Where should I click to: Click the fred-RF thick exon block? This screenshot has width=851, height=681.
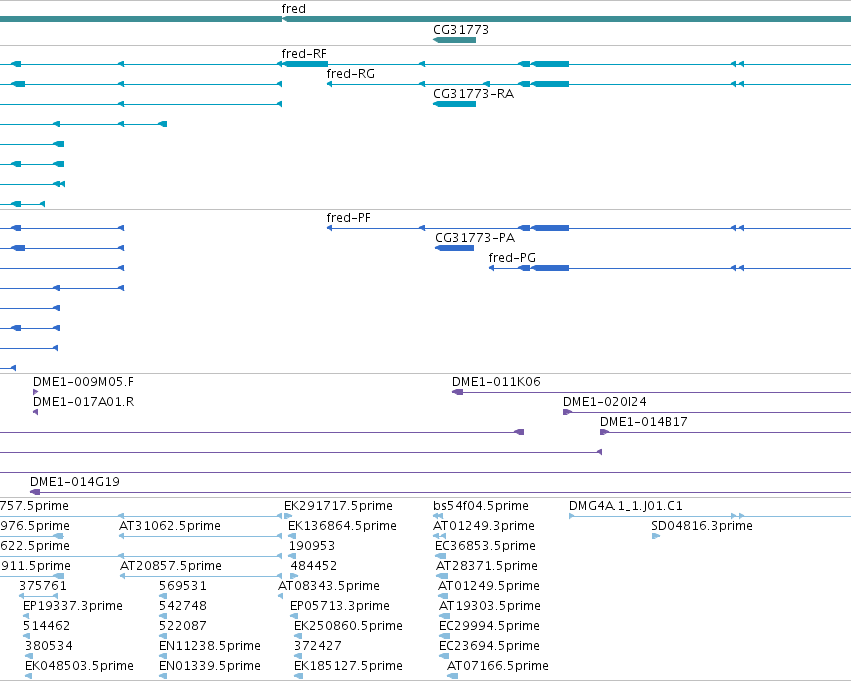point(306,64)
